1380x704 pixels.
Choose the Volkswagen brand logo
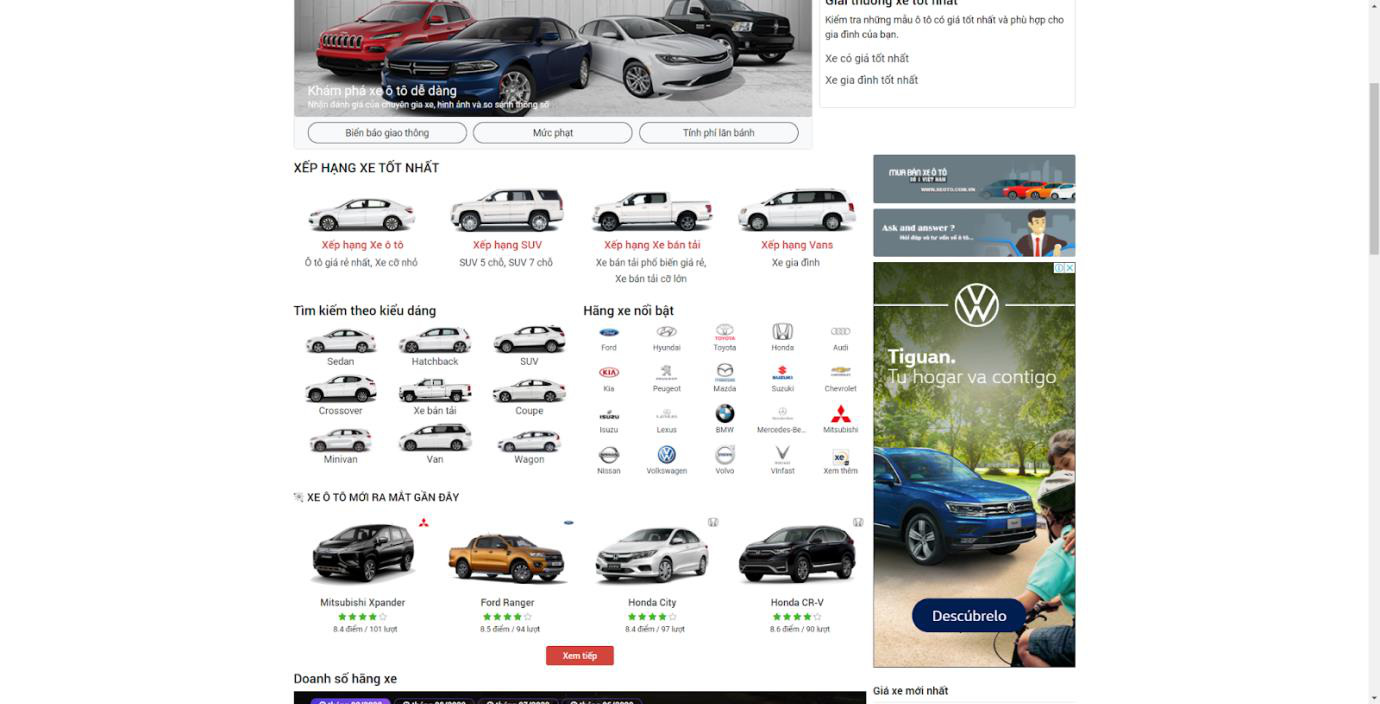[x=667, y=455]
